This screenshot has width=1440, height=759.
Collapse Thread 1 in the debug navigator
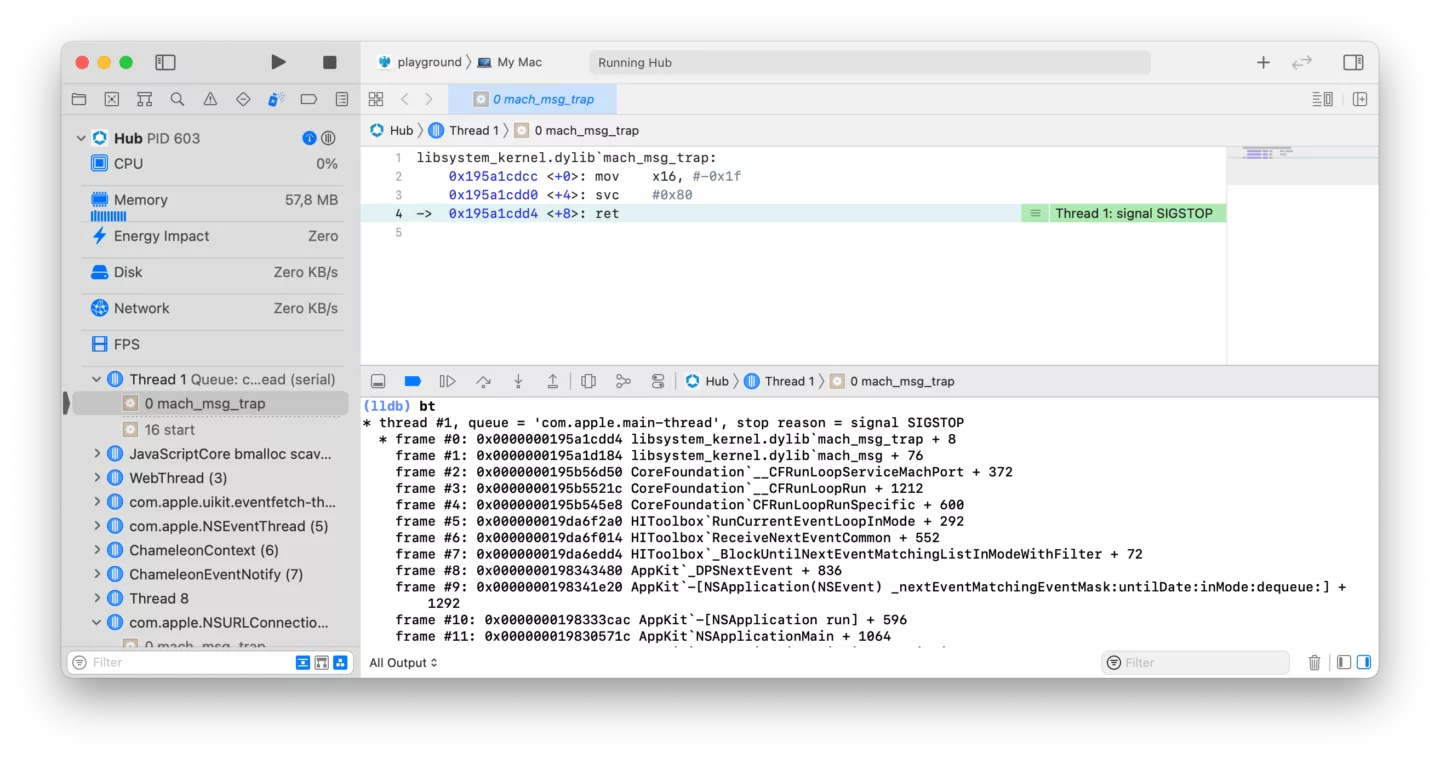97,379
